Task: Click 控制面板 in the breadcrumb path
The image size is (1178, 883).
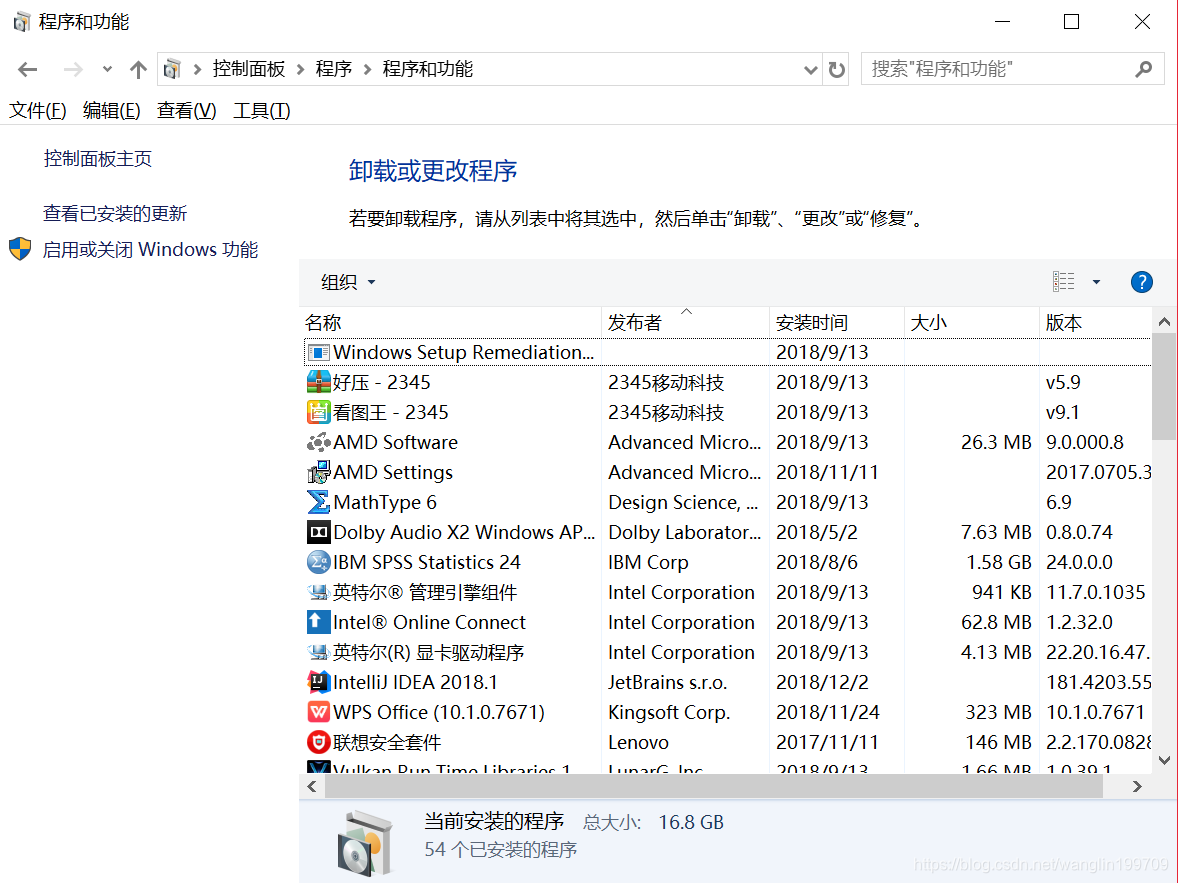Action: [249, 69]
